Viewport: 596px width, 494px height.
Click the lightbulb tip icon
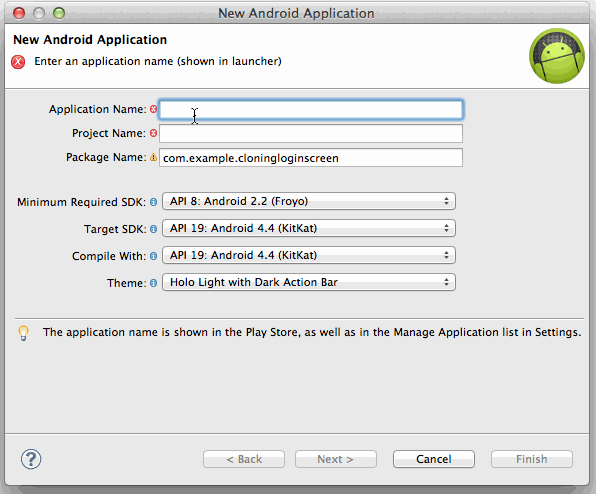click(x=24, y=333)
